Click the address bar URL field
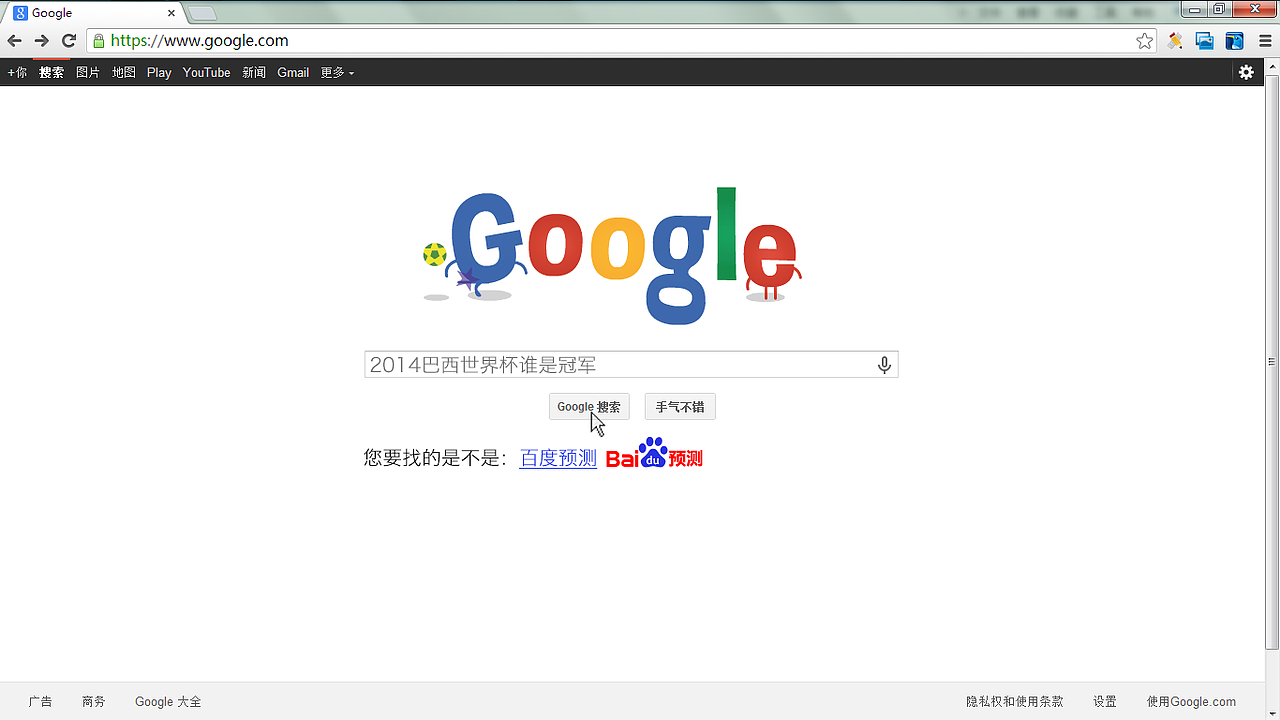1280x720 pixels. (620, 41)
